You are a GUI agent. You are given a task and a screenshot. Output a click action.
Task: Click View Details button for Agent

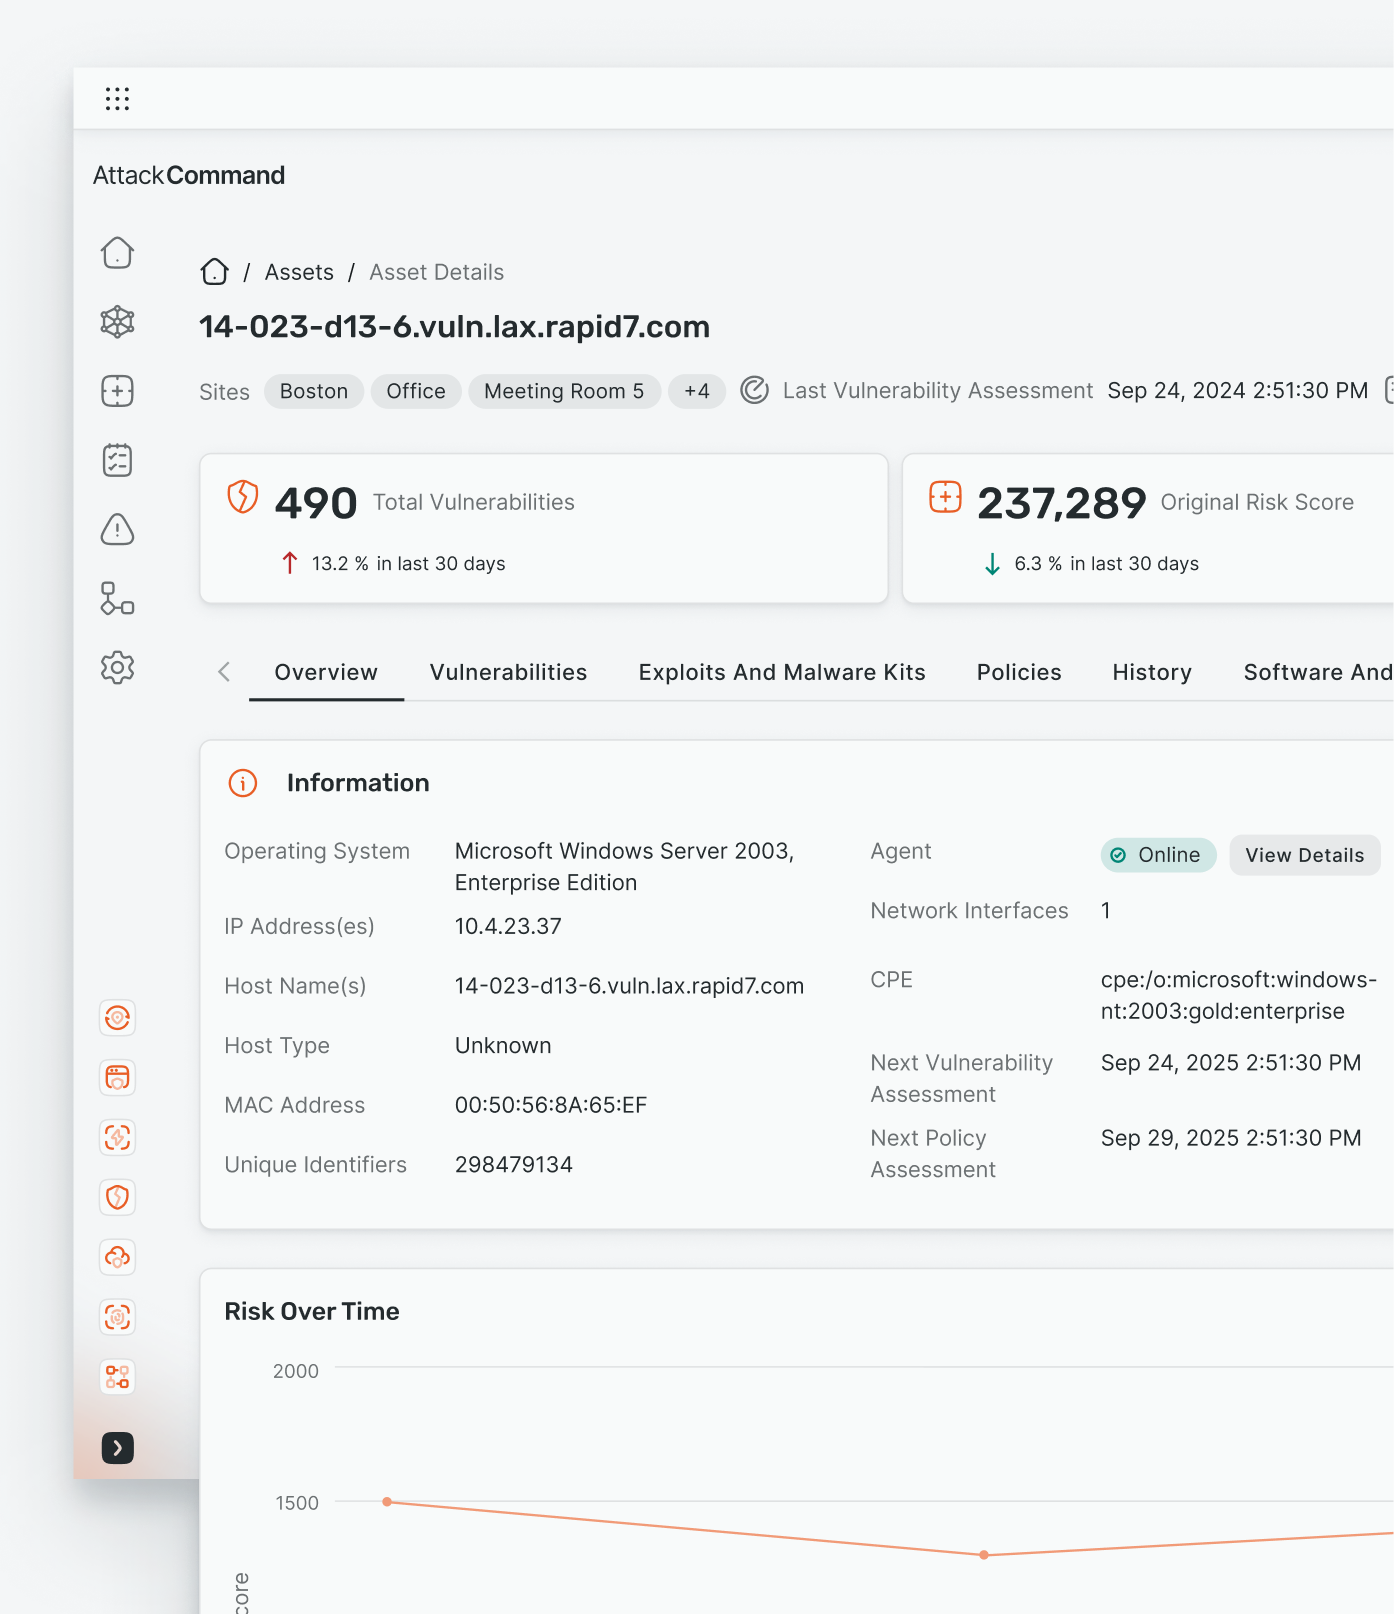click(x=1304, y=855)
